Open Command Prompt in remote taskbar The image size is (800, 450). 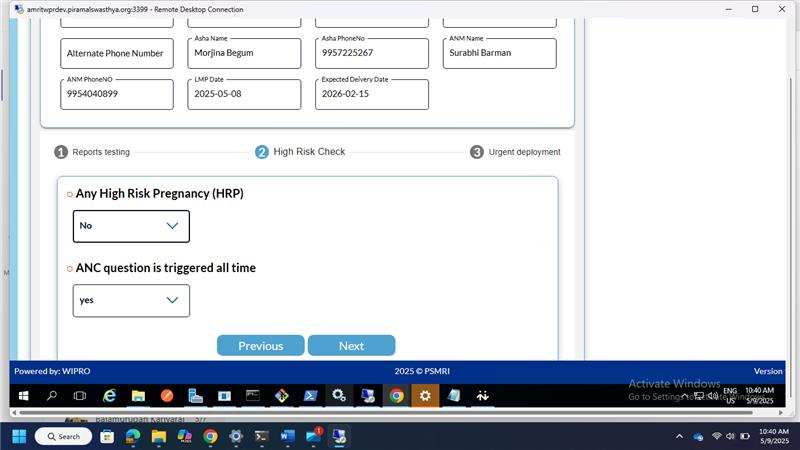click(253, 396)
